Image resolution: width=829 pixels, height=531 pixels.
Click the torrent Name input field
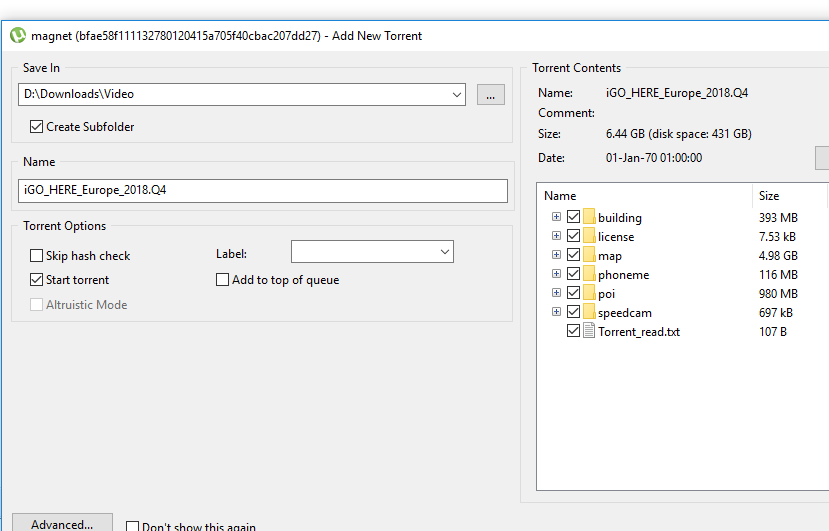(263, 190)
